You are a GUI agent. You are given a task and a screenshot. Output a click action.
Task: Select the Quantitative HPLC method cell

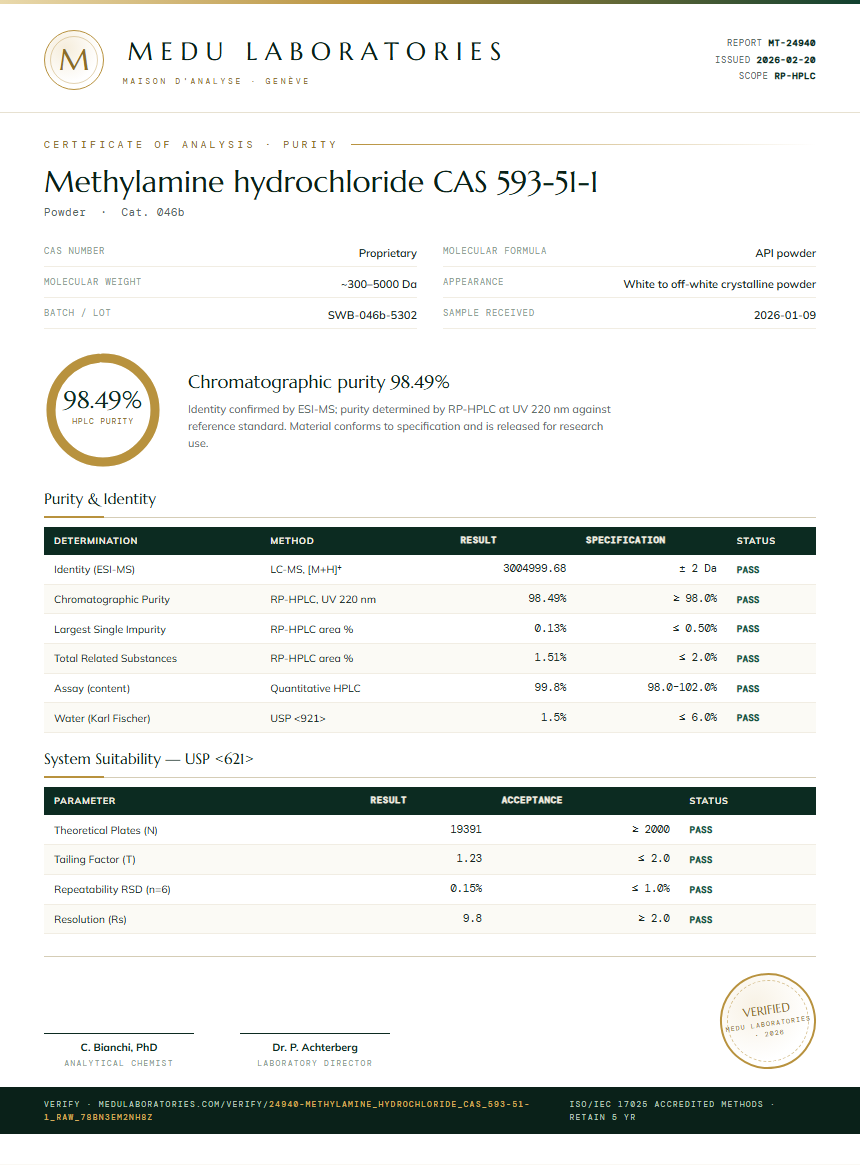point(315,689)
